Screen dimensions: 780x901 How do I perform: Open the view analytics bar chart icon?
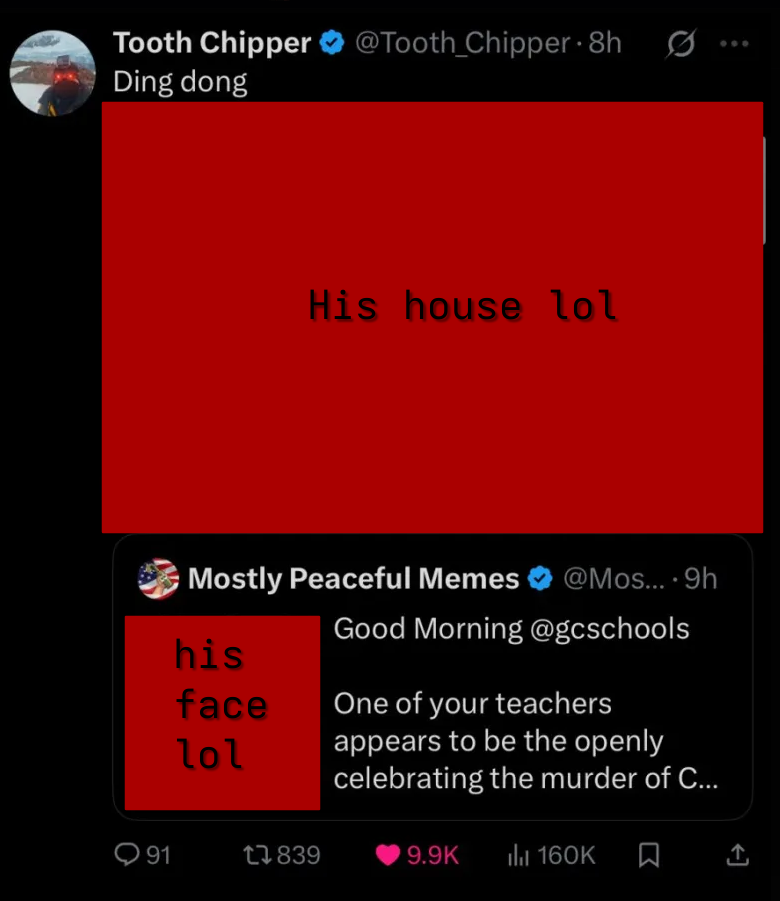tap(518, 855)
